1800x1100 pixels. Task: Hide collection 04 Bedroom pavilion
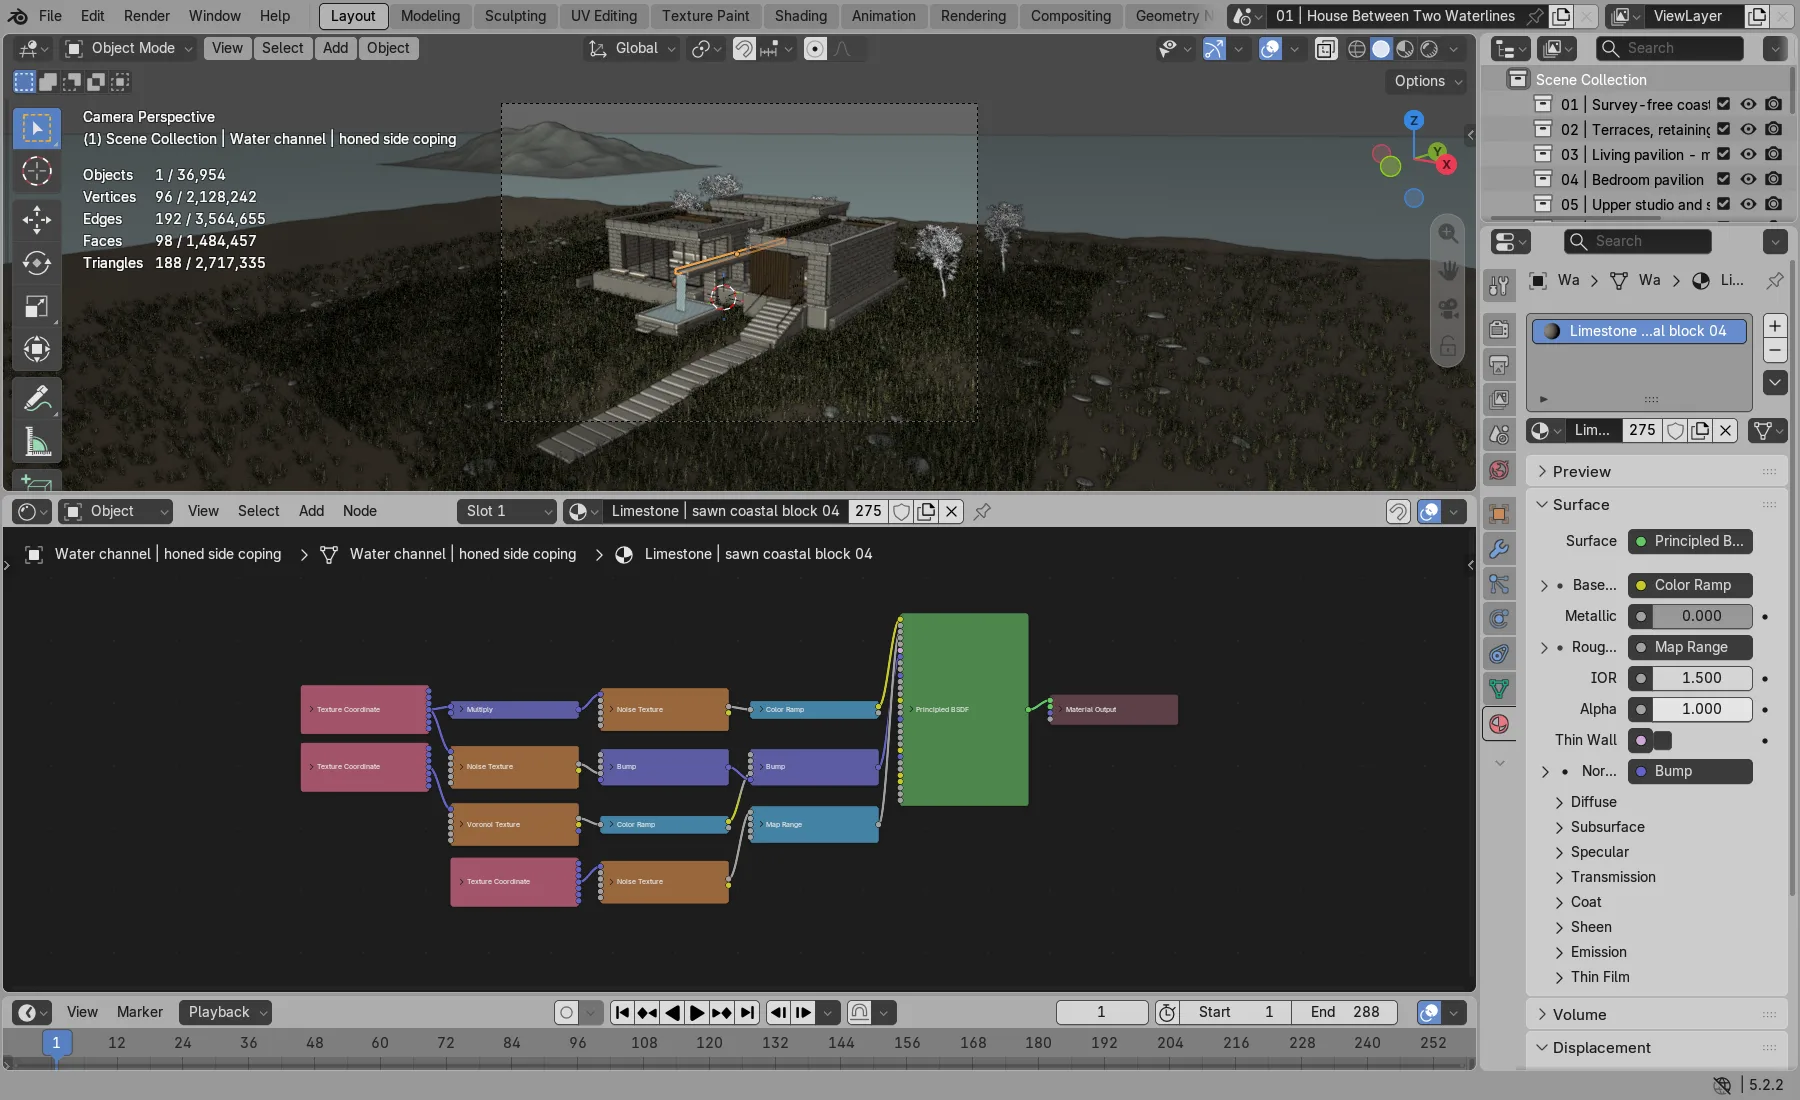point(1748,179)
